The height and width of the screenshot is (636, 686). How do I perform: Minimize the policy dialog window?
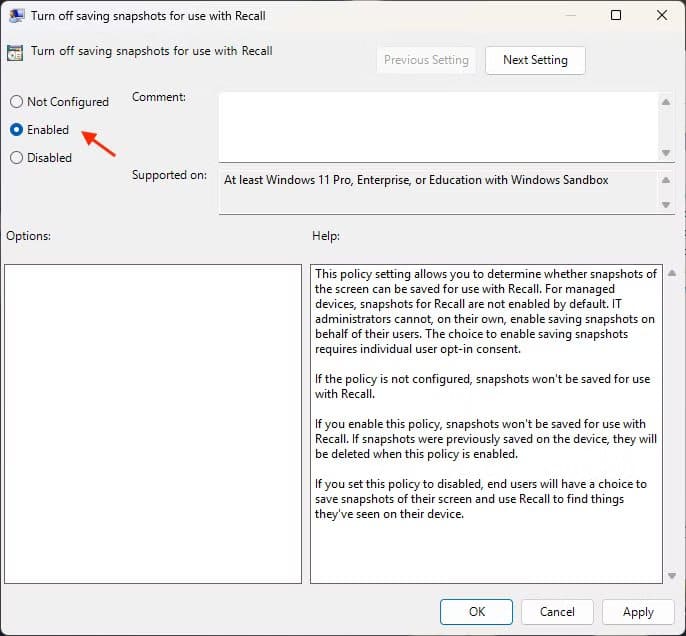coord(570,15)
